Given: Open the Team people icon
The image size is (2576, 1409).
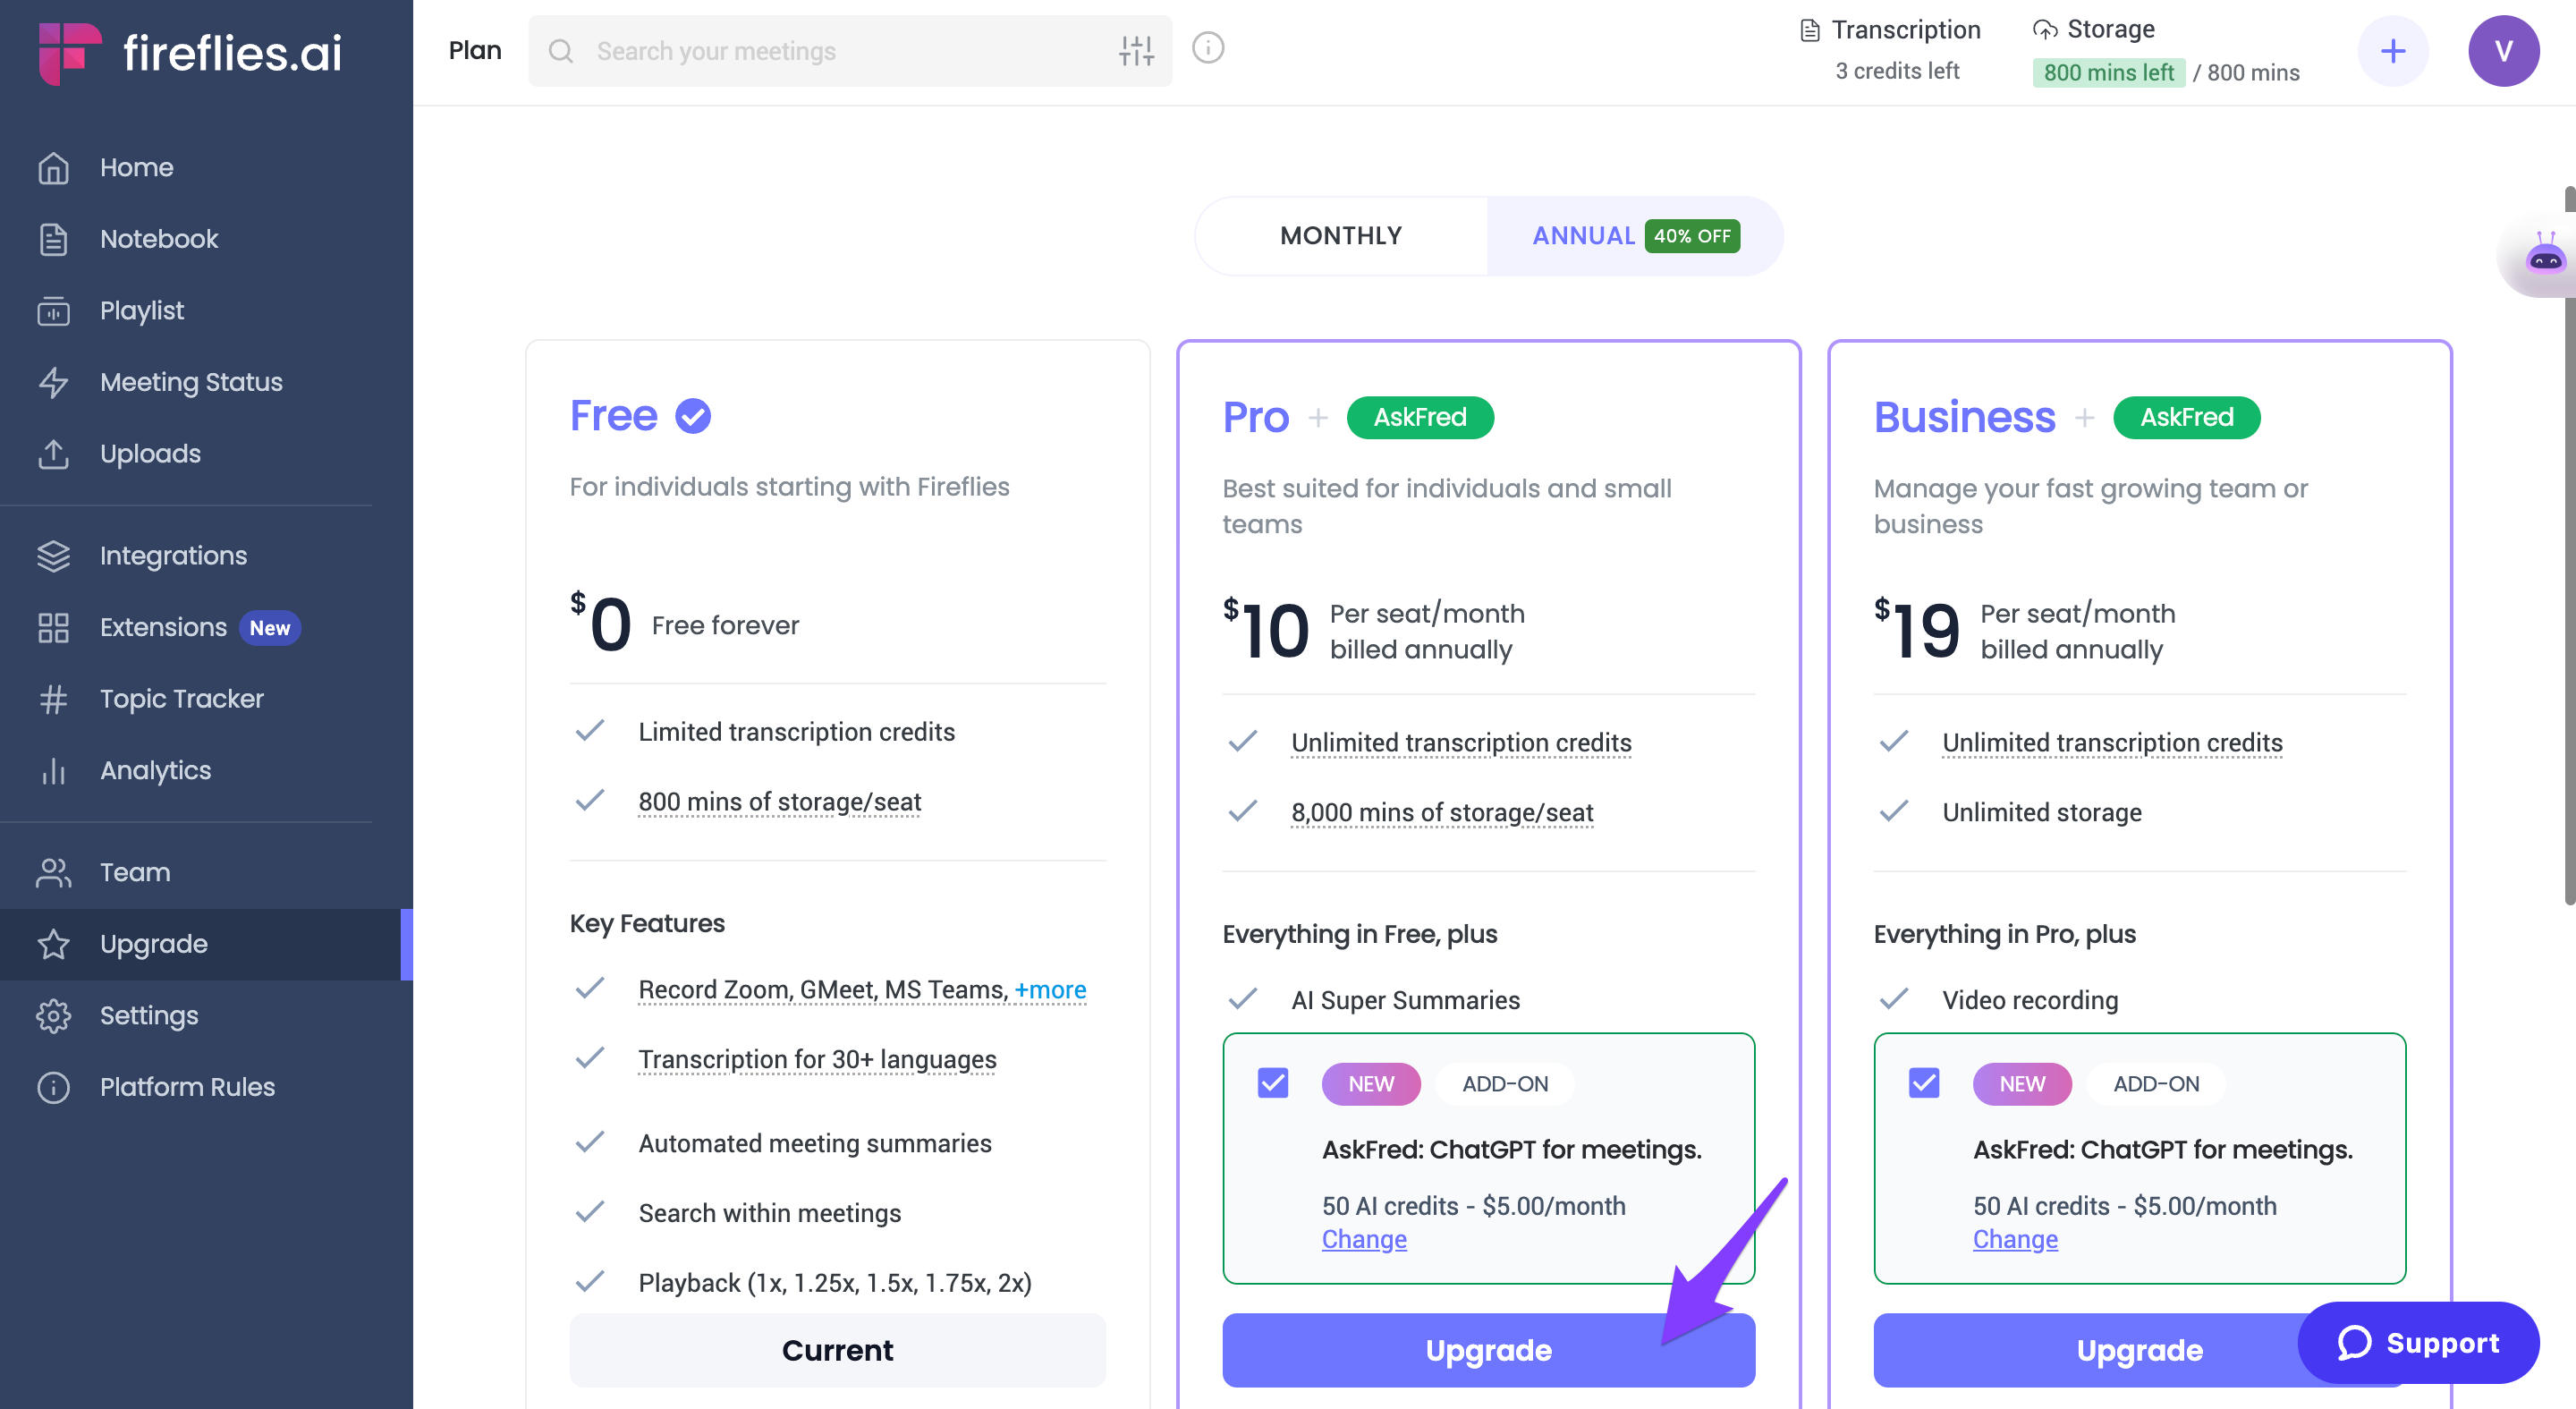Looking at the screenshot, I should pos(53,873).
